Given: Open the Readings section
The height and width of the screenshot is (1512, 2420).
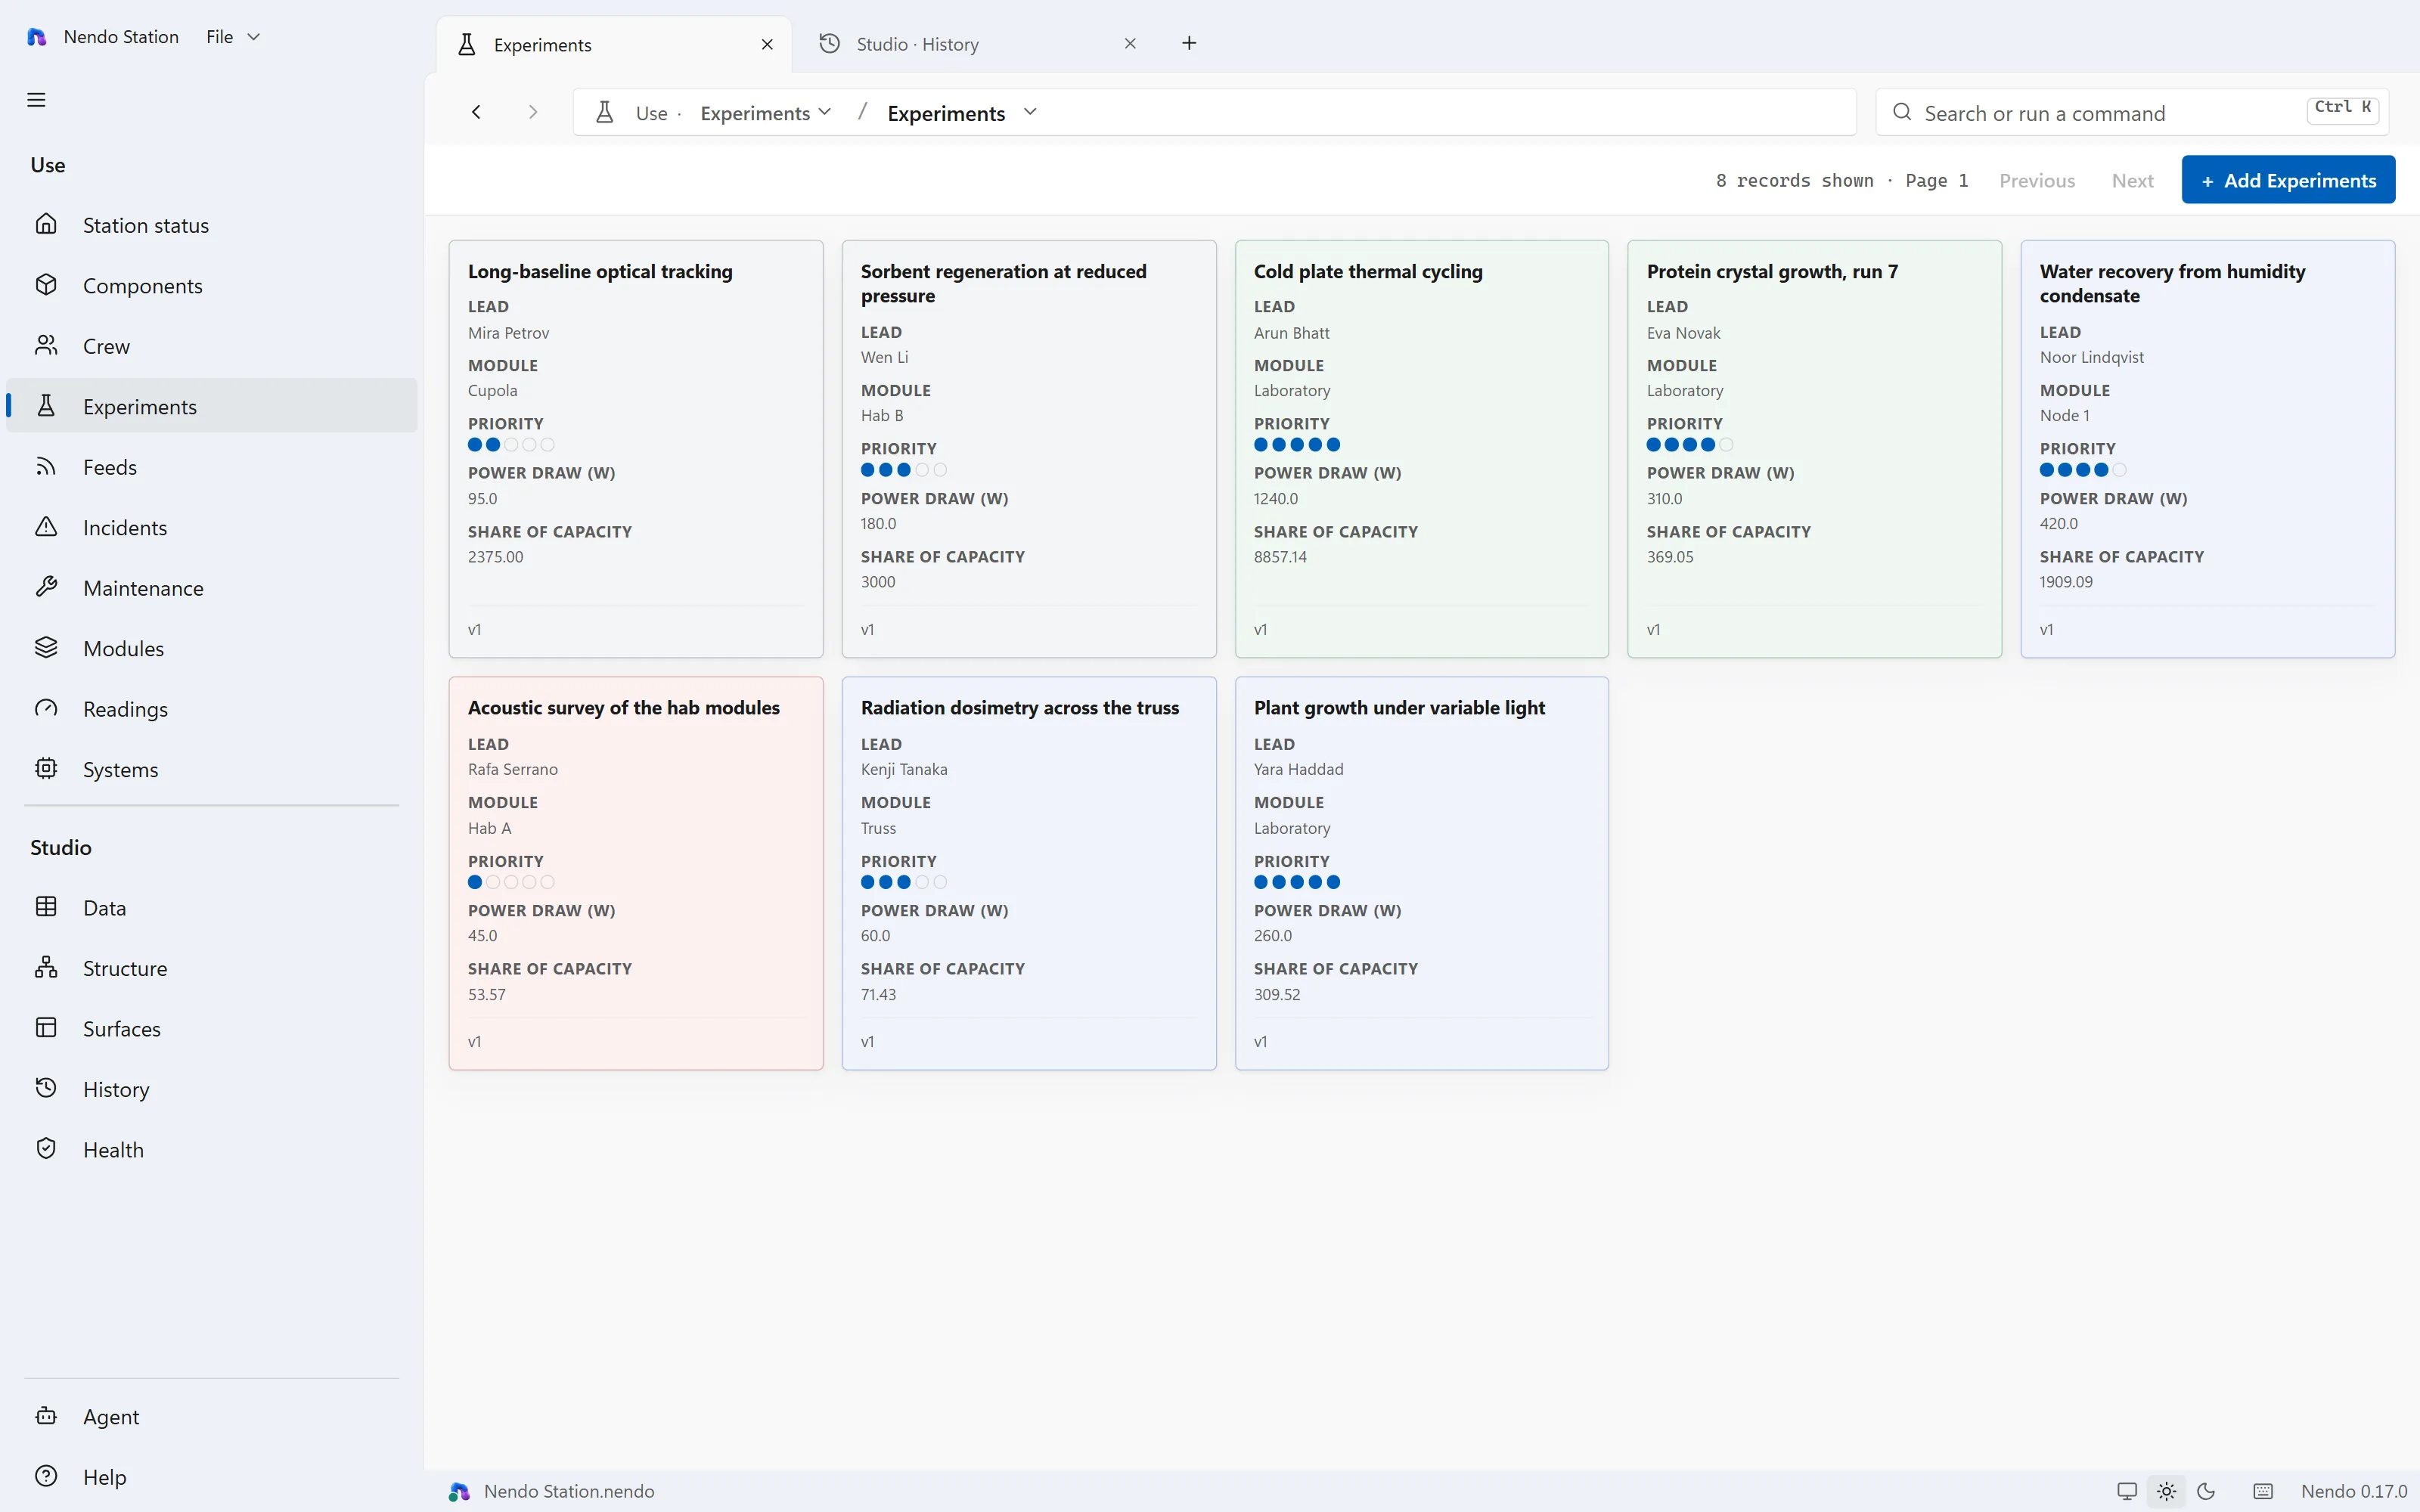Looking at the screenshot, I should point(211,709).
